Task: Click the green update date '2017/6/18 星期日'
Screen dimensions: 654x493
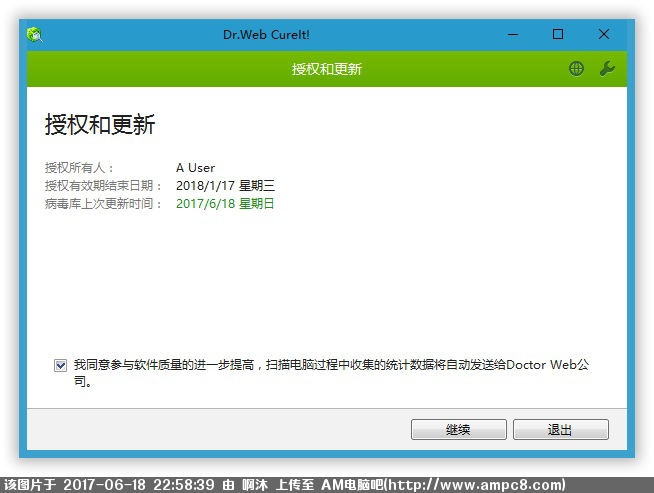Action: tap(225, 204)
